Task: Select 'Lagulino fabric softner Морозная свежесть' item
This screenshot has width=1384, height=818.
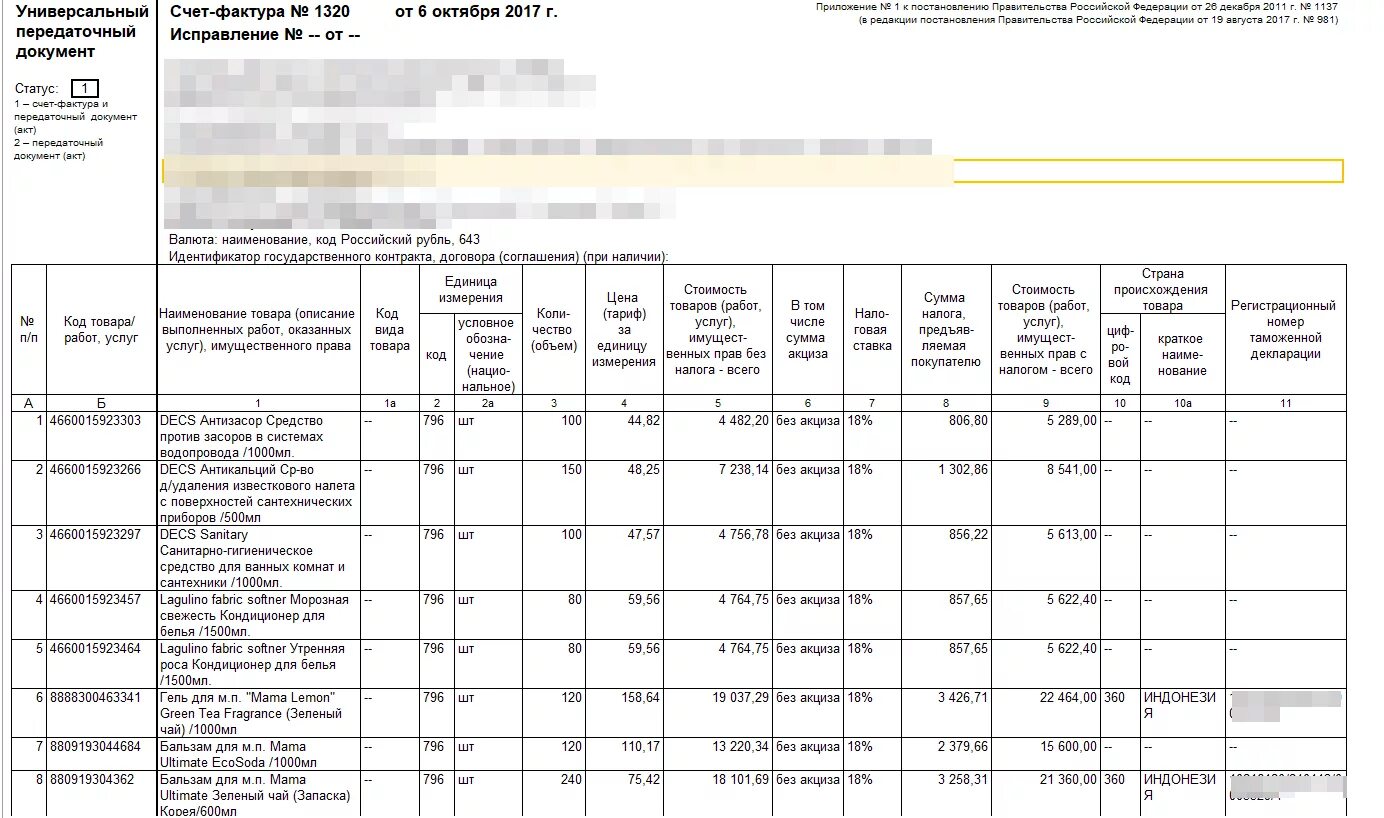Action: 254,616
